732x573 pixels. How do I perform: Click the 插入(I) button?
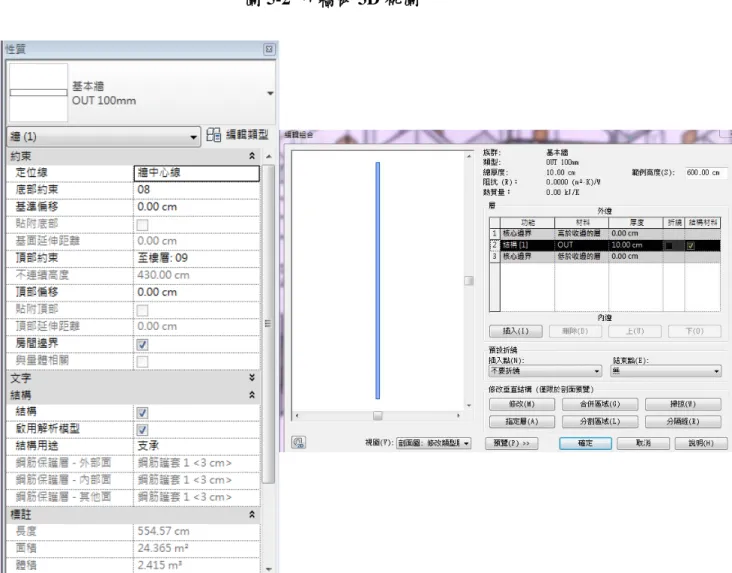pyautogui.click(x=516, y=331)
